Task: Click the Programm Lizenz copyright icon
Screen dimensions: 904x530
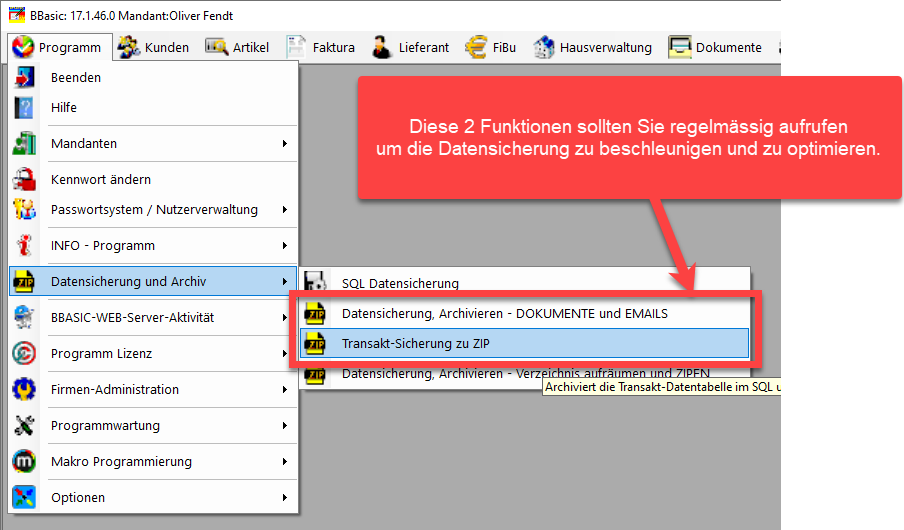Action: pos(24,354)
